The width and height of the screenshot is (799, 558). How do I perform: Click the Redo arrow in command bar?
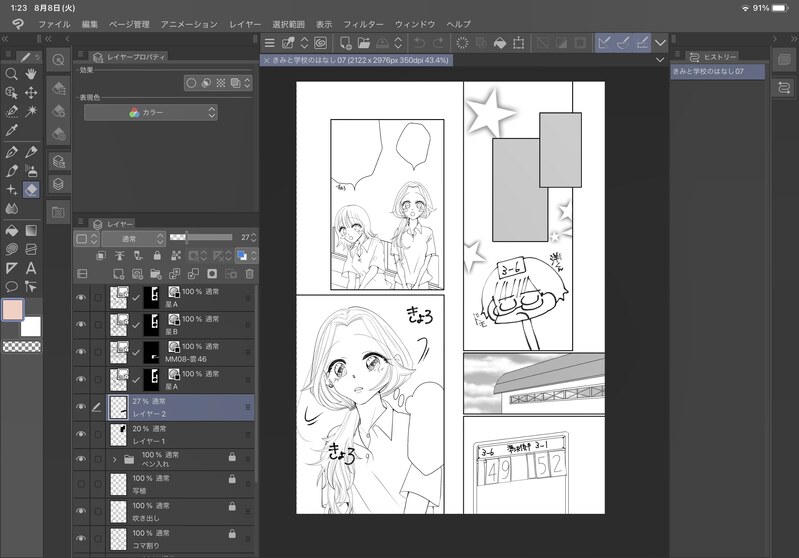(438, 43)
